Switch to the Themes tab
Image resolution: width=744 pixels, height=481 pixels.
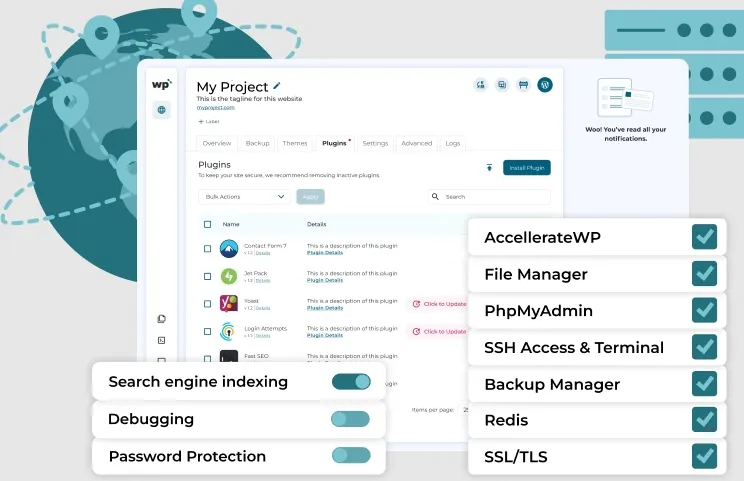[295, 143]
